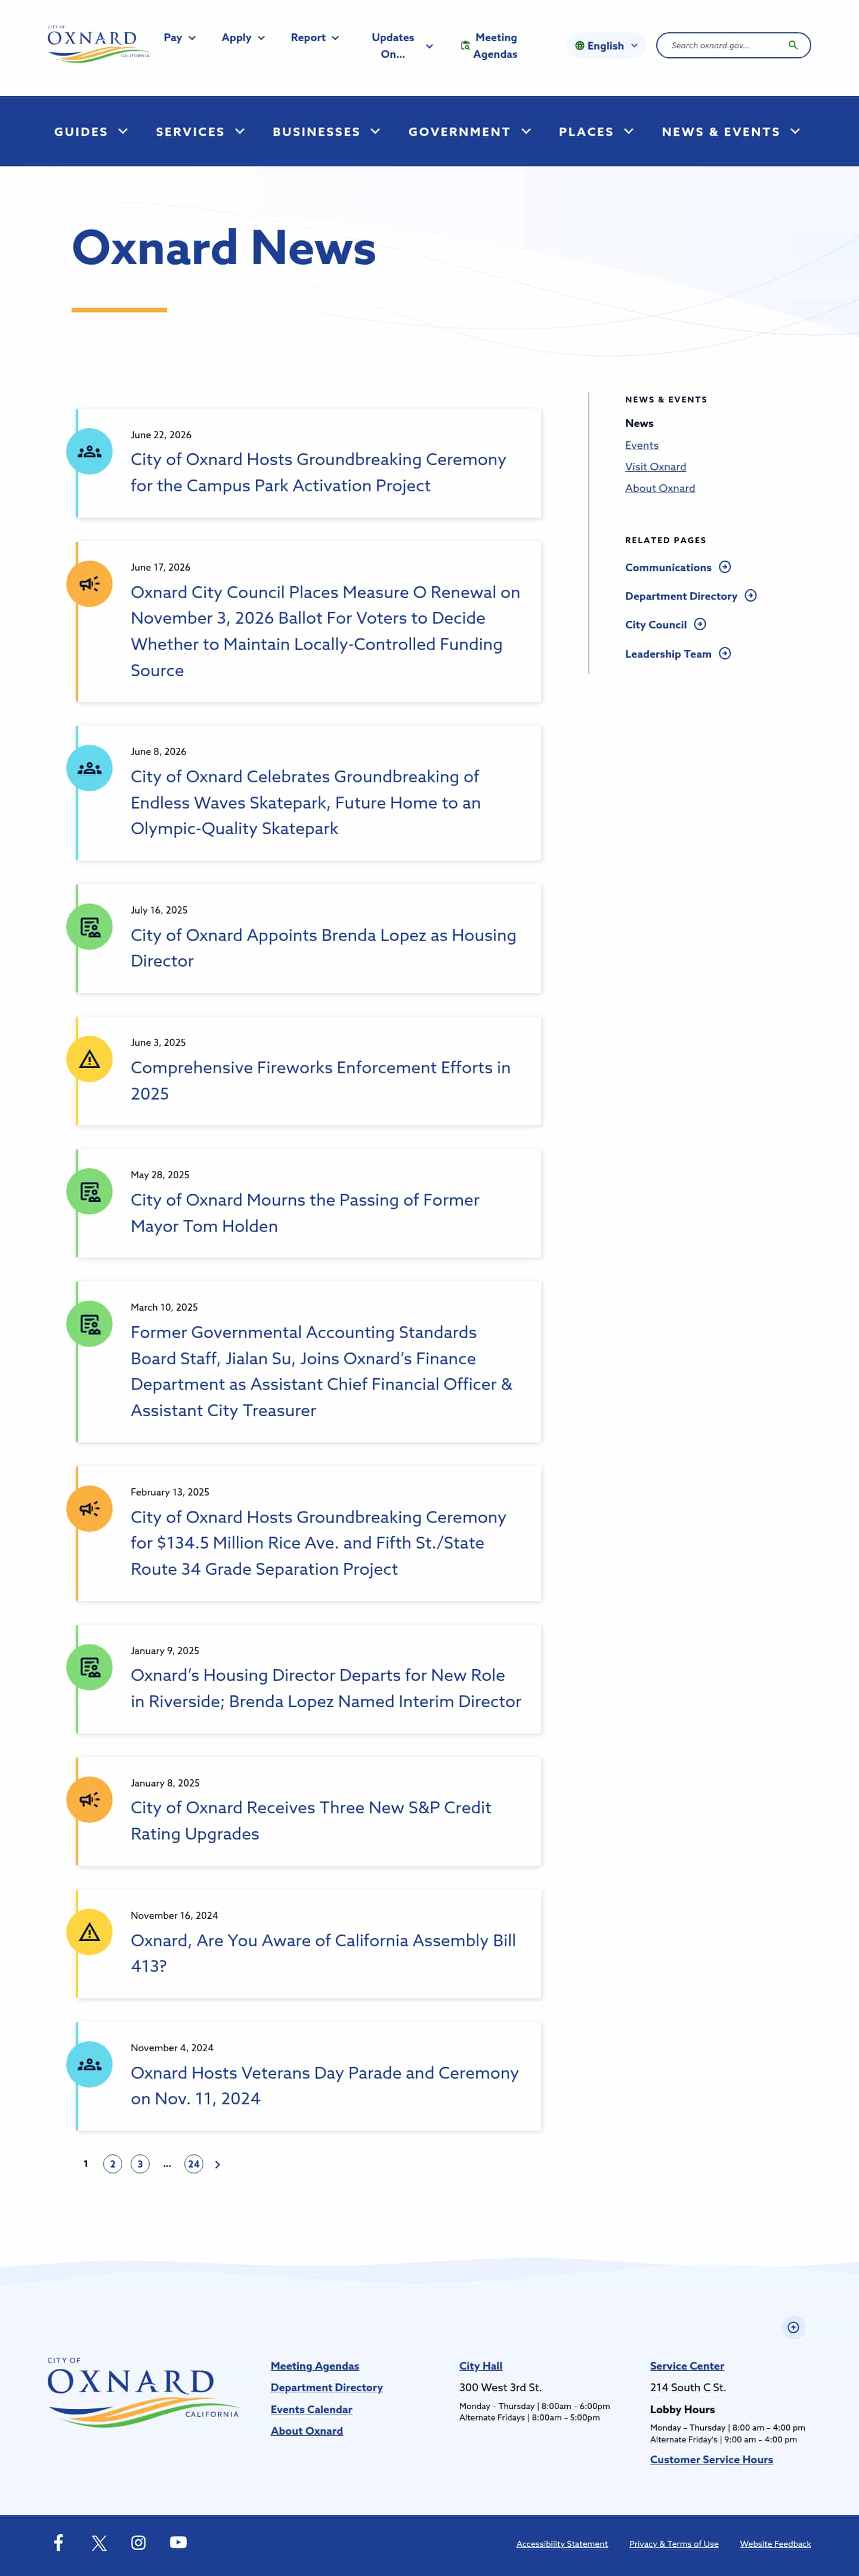Viewport: 859px width, 2576px height.
Task: Click the Meeting Agendas calendar icon
Action: tap(465, 46)
